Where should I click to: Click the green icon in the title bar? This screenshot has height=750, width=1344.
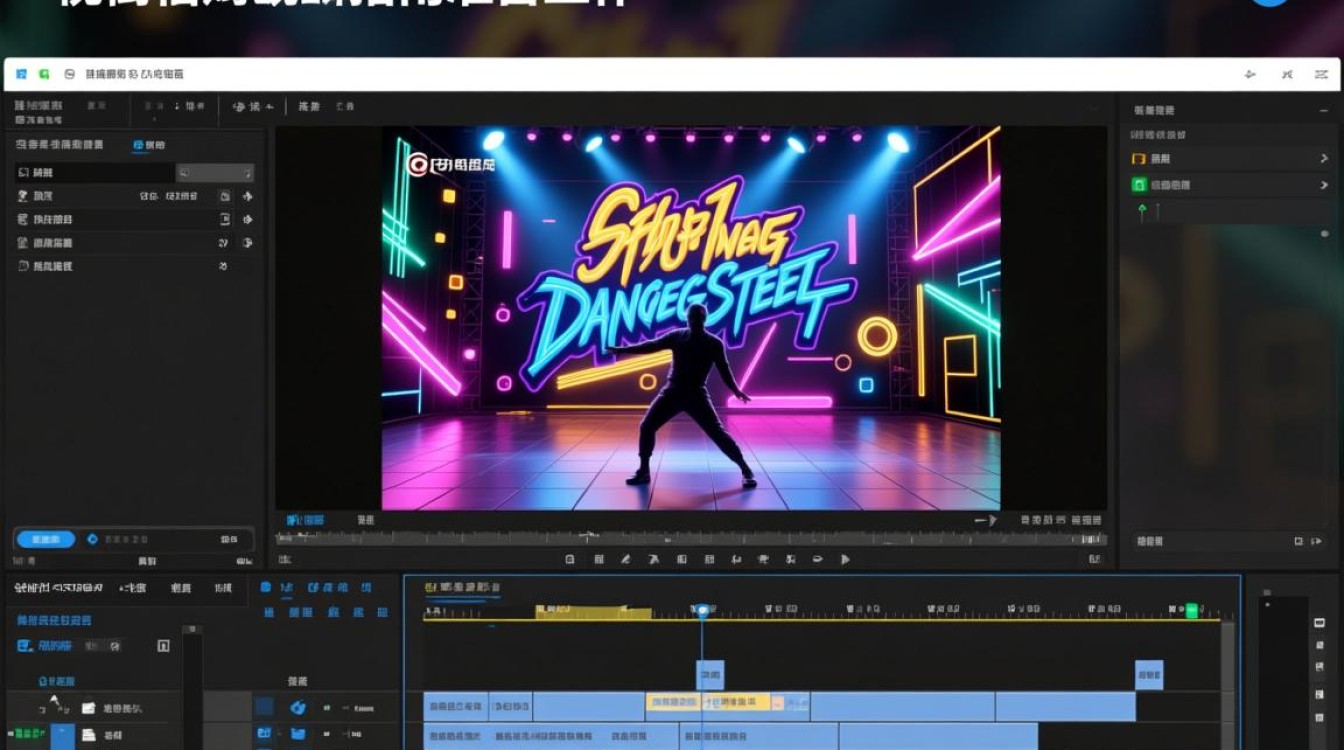[44, 74]
